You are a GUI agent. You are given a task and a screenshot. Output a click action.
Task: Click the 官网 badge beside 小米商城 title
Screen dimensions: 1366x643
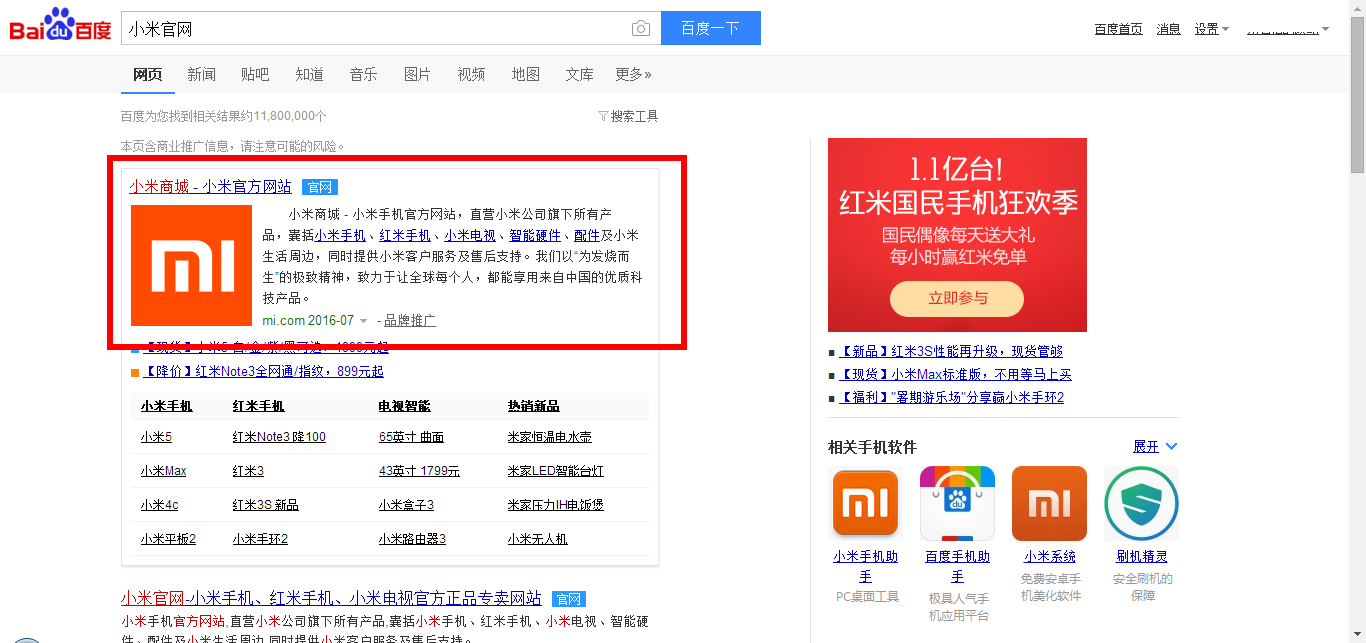tap(320, 187)
